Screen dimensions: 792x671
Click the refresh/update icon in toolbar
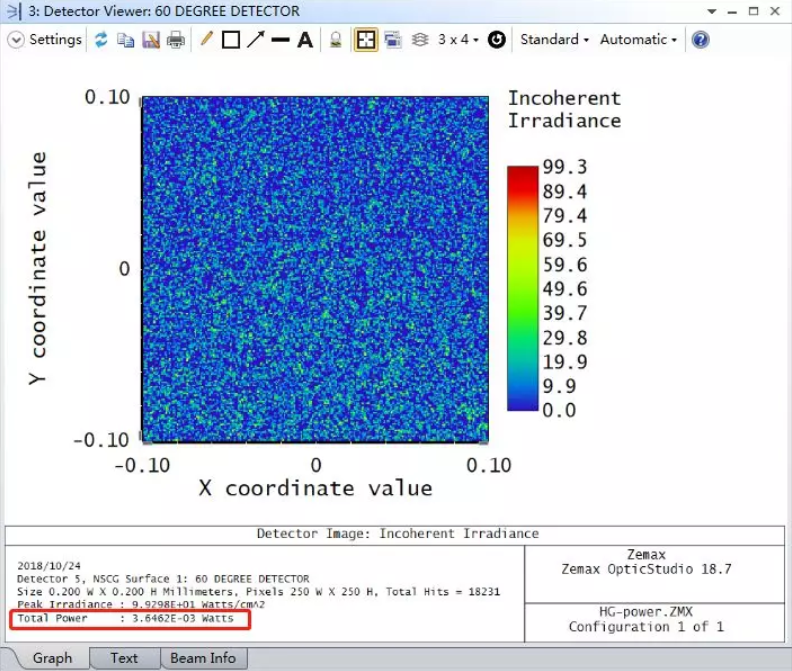tap(101, 40)
